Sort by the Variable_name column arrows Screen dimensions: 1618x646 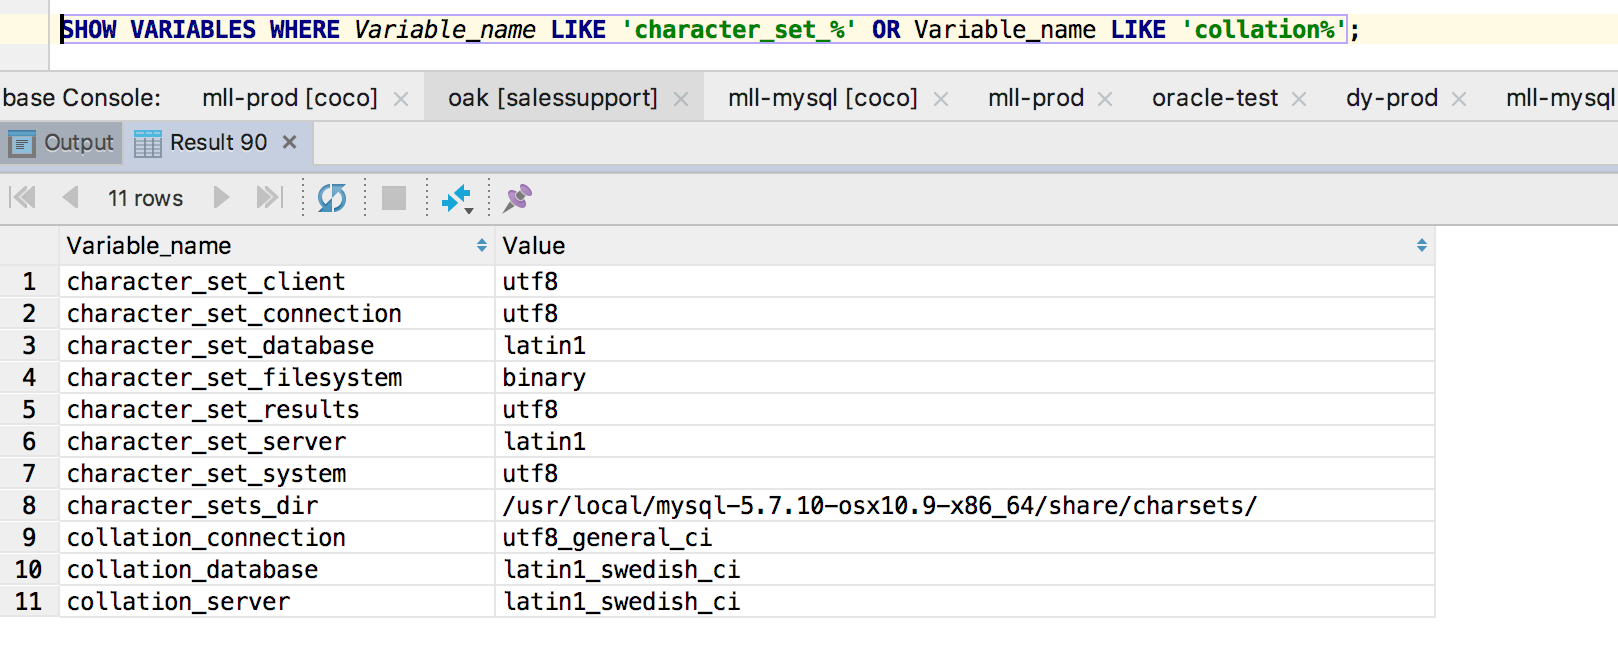[x=481, y=246]
